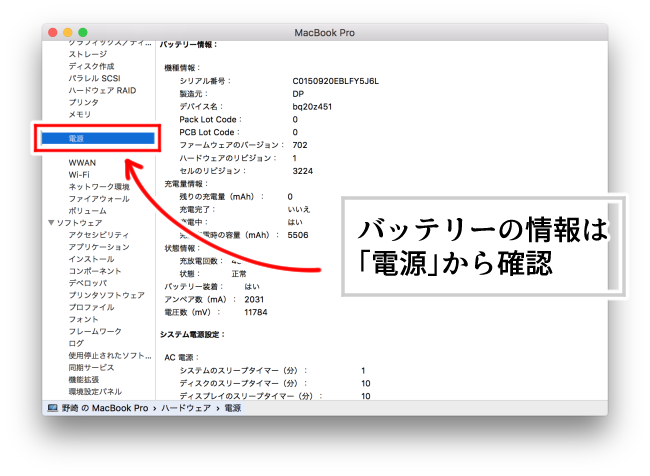
Task: Select ファイアウォール in the sidebar
Action: pyautogui.click(x=99, y=199)
